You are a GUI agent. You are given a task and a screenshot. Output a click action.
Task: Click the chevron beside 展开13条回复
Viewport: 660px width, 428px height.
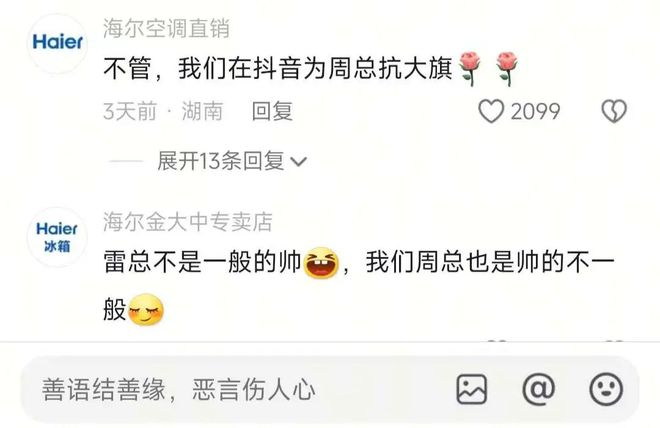point(299,162)
